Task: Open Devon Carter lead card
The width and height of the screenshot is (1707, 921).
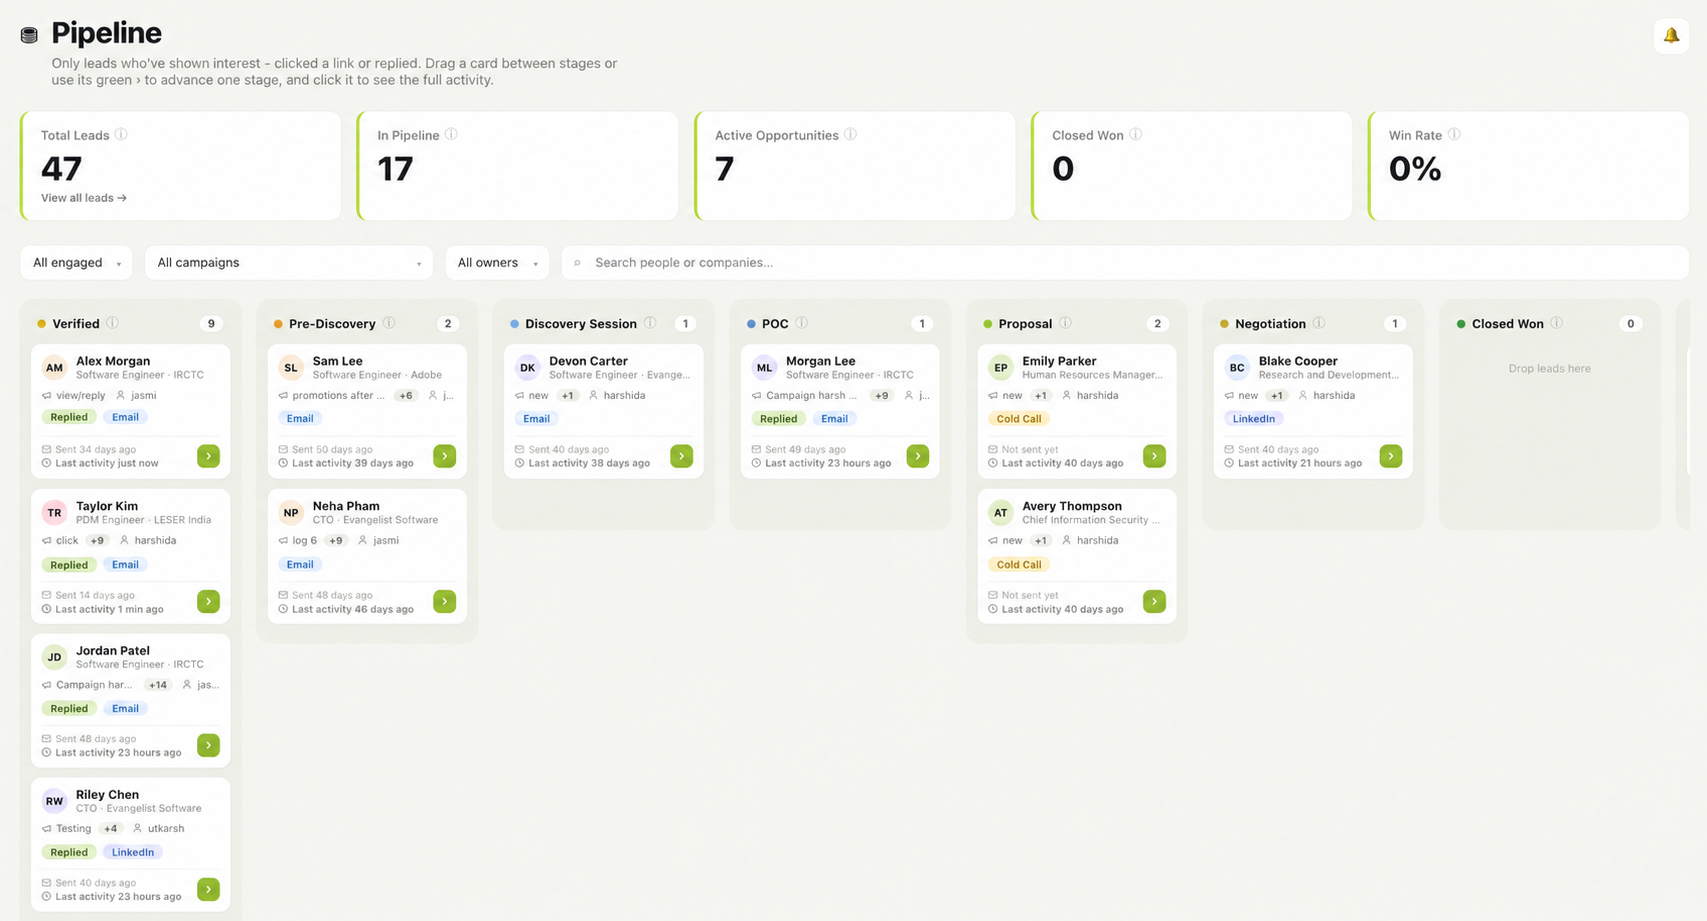Action: tap(604, 411)
